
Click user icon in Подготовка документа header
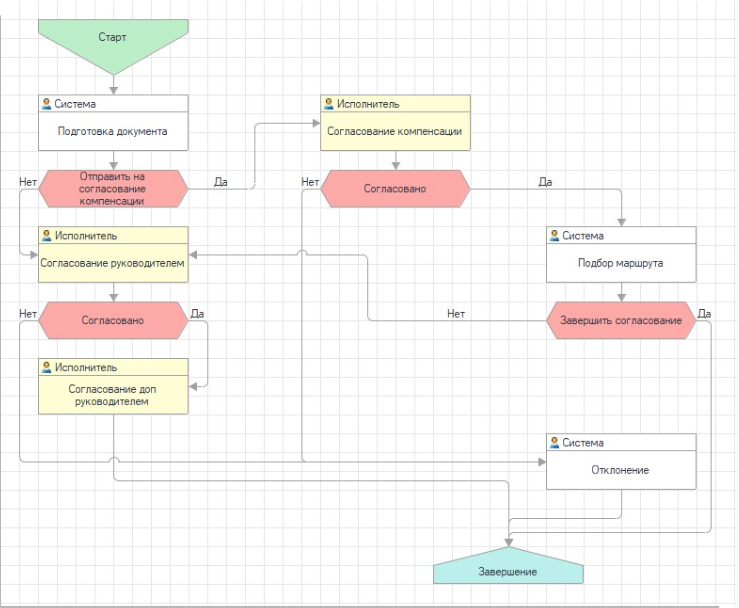coord(46,104)
